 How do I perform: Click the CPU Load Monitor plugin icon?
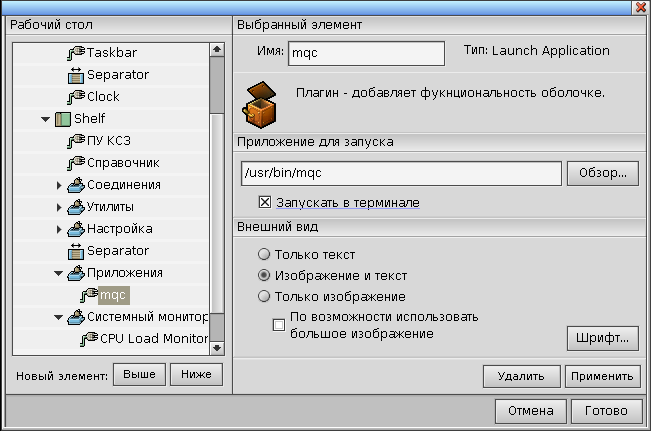point(89,339)
